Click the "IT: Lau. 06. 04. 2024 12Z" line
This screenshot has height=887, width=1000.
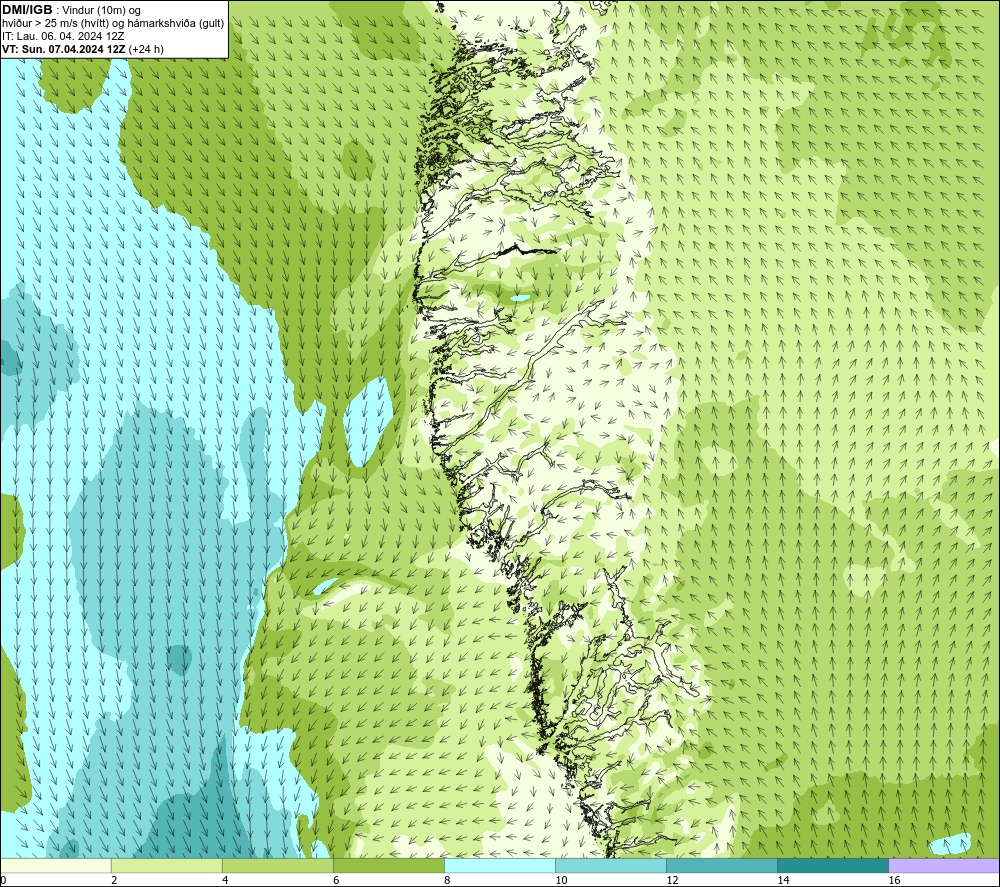coord(63,36)
